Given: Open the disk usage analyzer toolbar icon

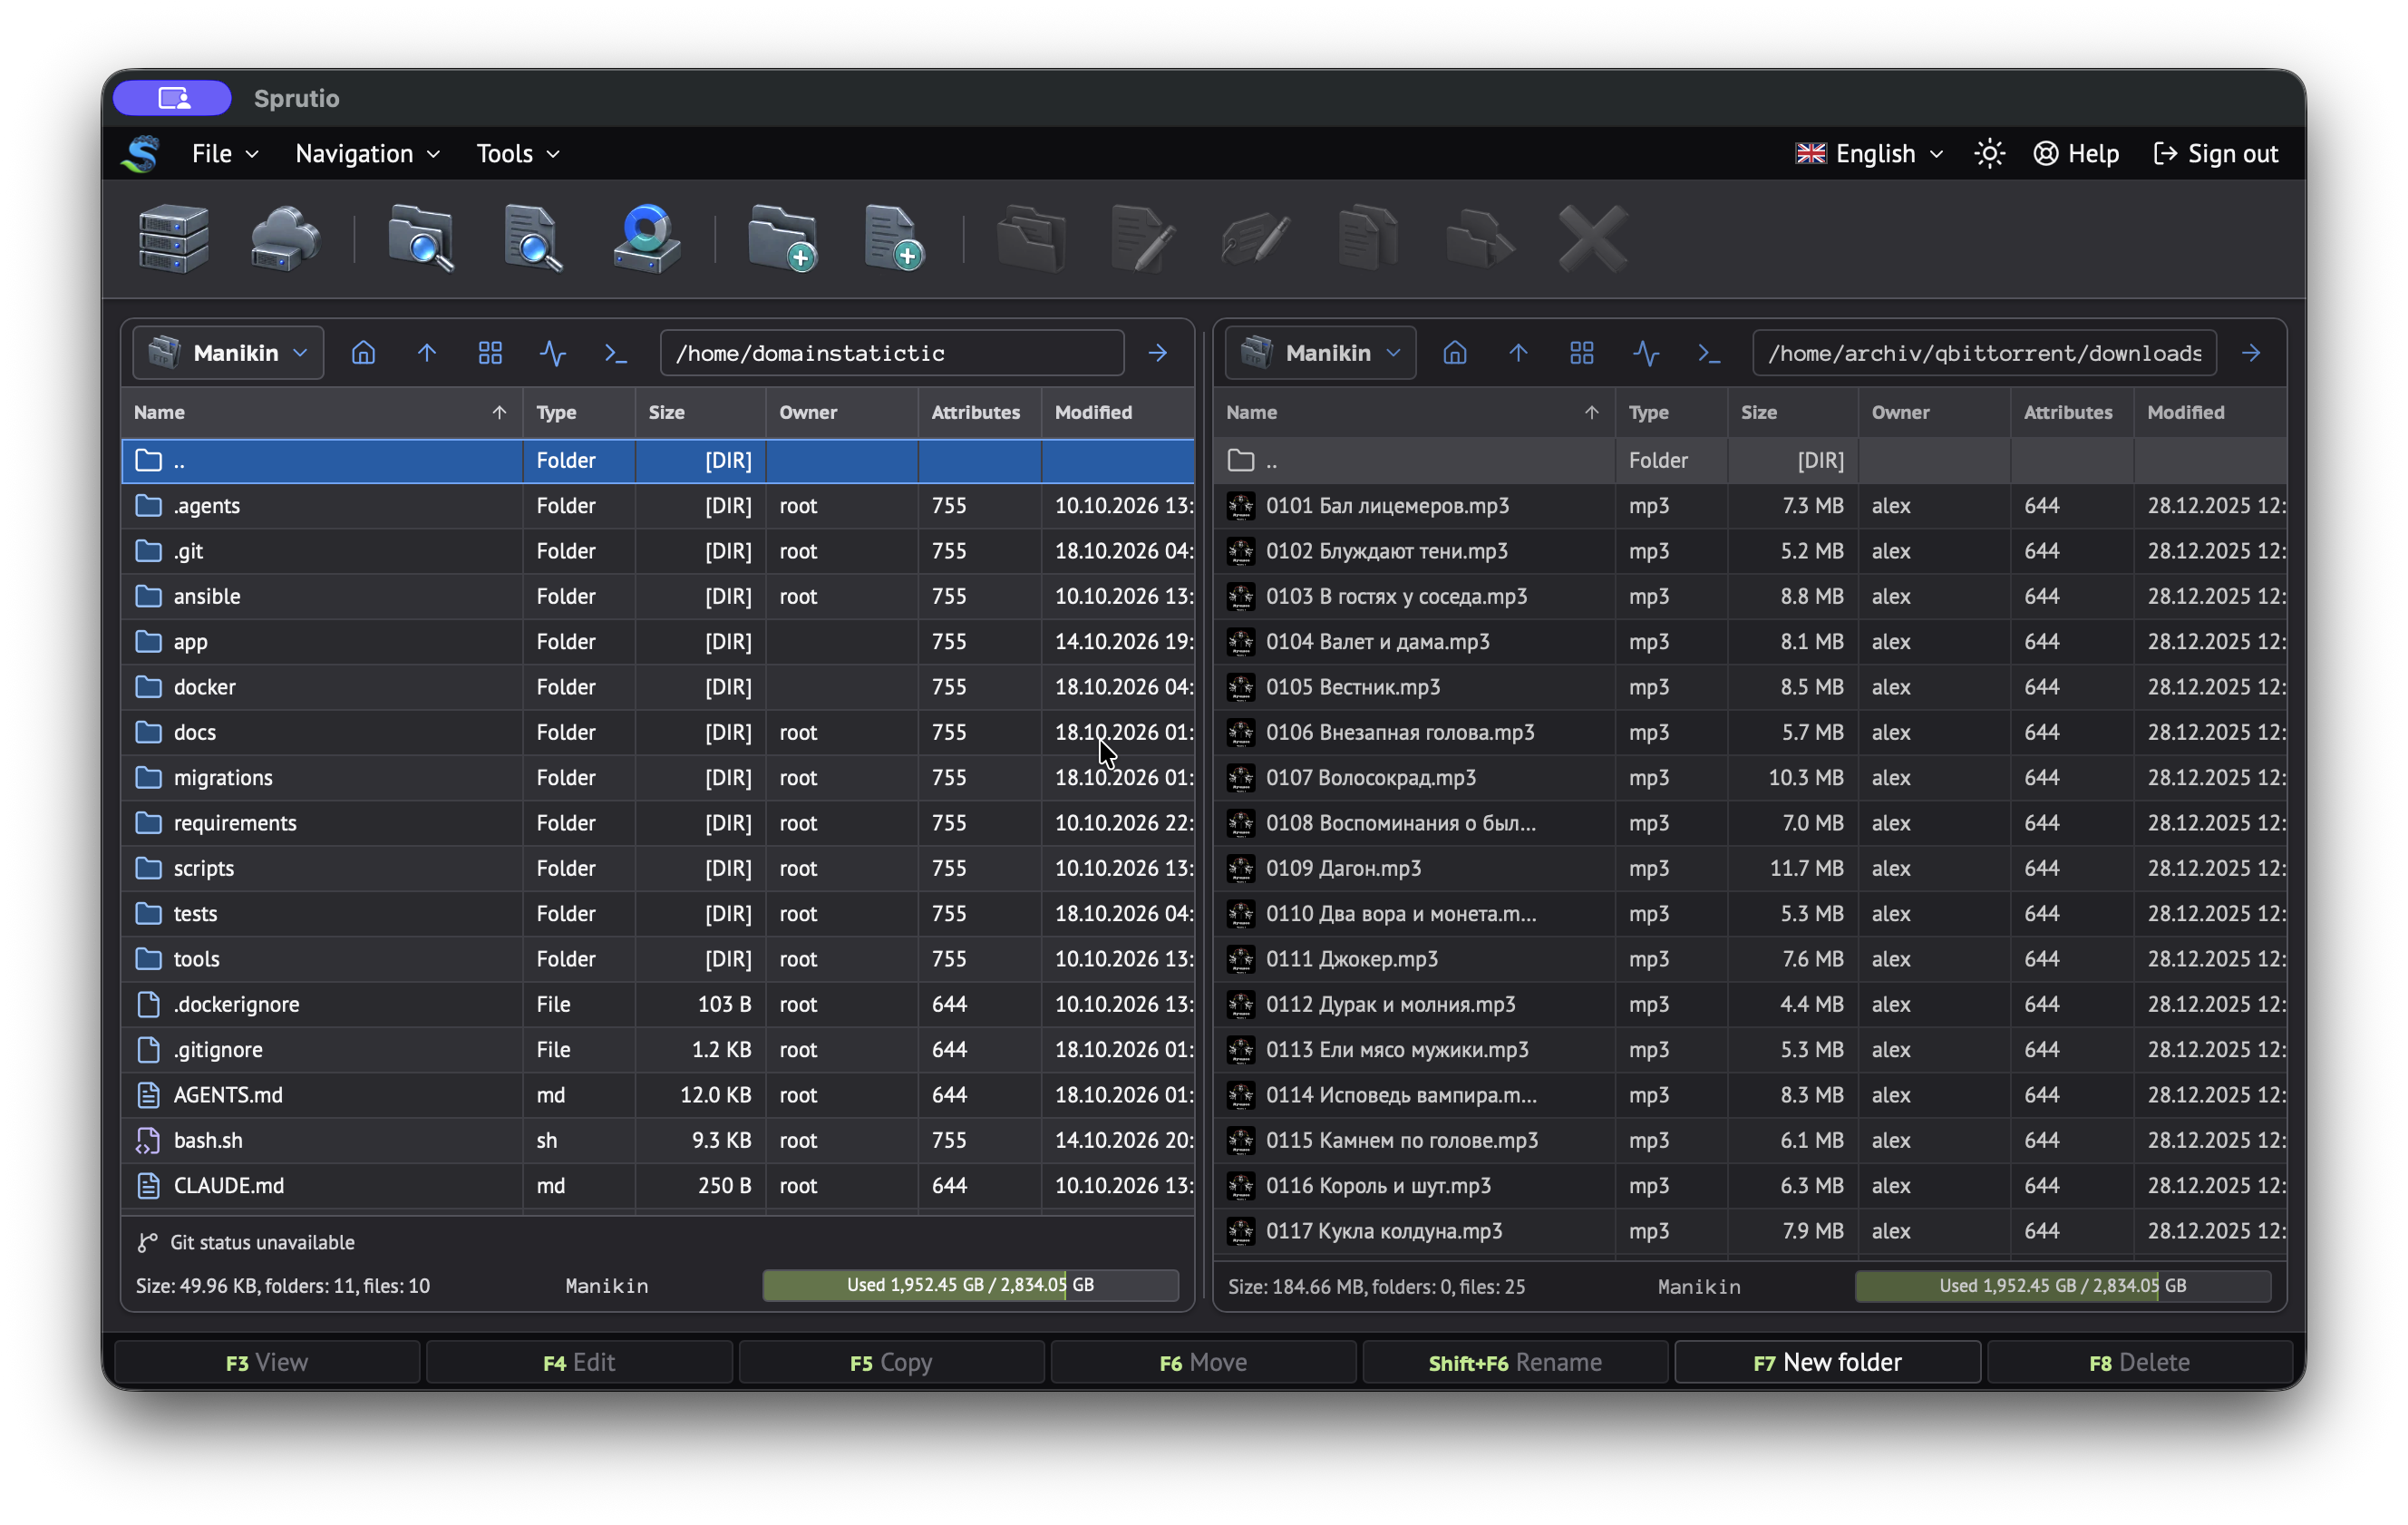Looking at the screenshot, I should [x=647, y=238].
